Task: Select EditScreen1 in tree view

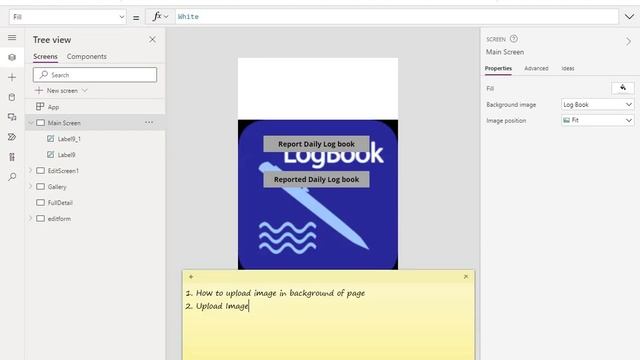Action: click(63, 171)
